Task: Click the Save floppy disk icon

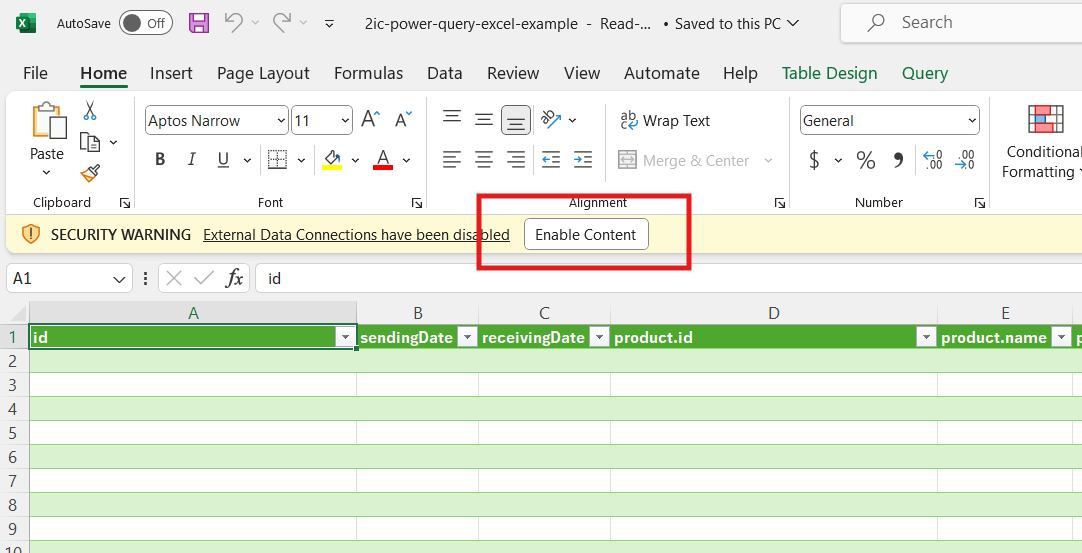Action: pyautogui.click(x=199, y=23)
